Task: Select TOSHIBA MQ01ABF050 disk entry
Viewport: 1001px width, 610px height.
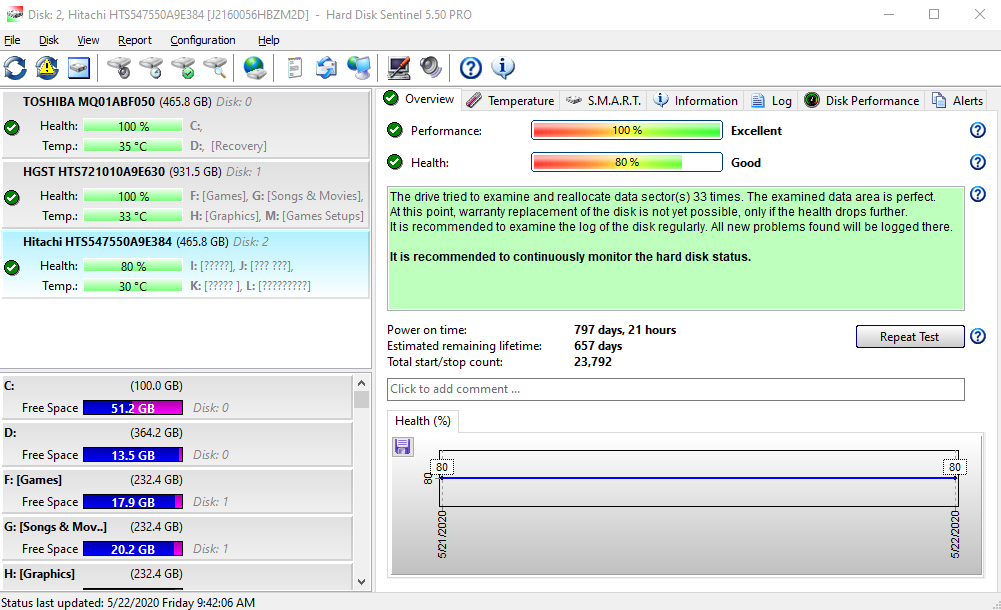Action: (186, 124)
